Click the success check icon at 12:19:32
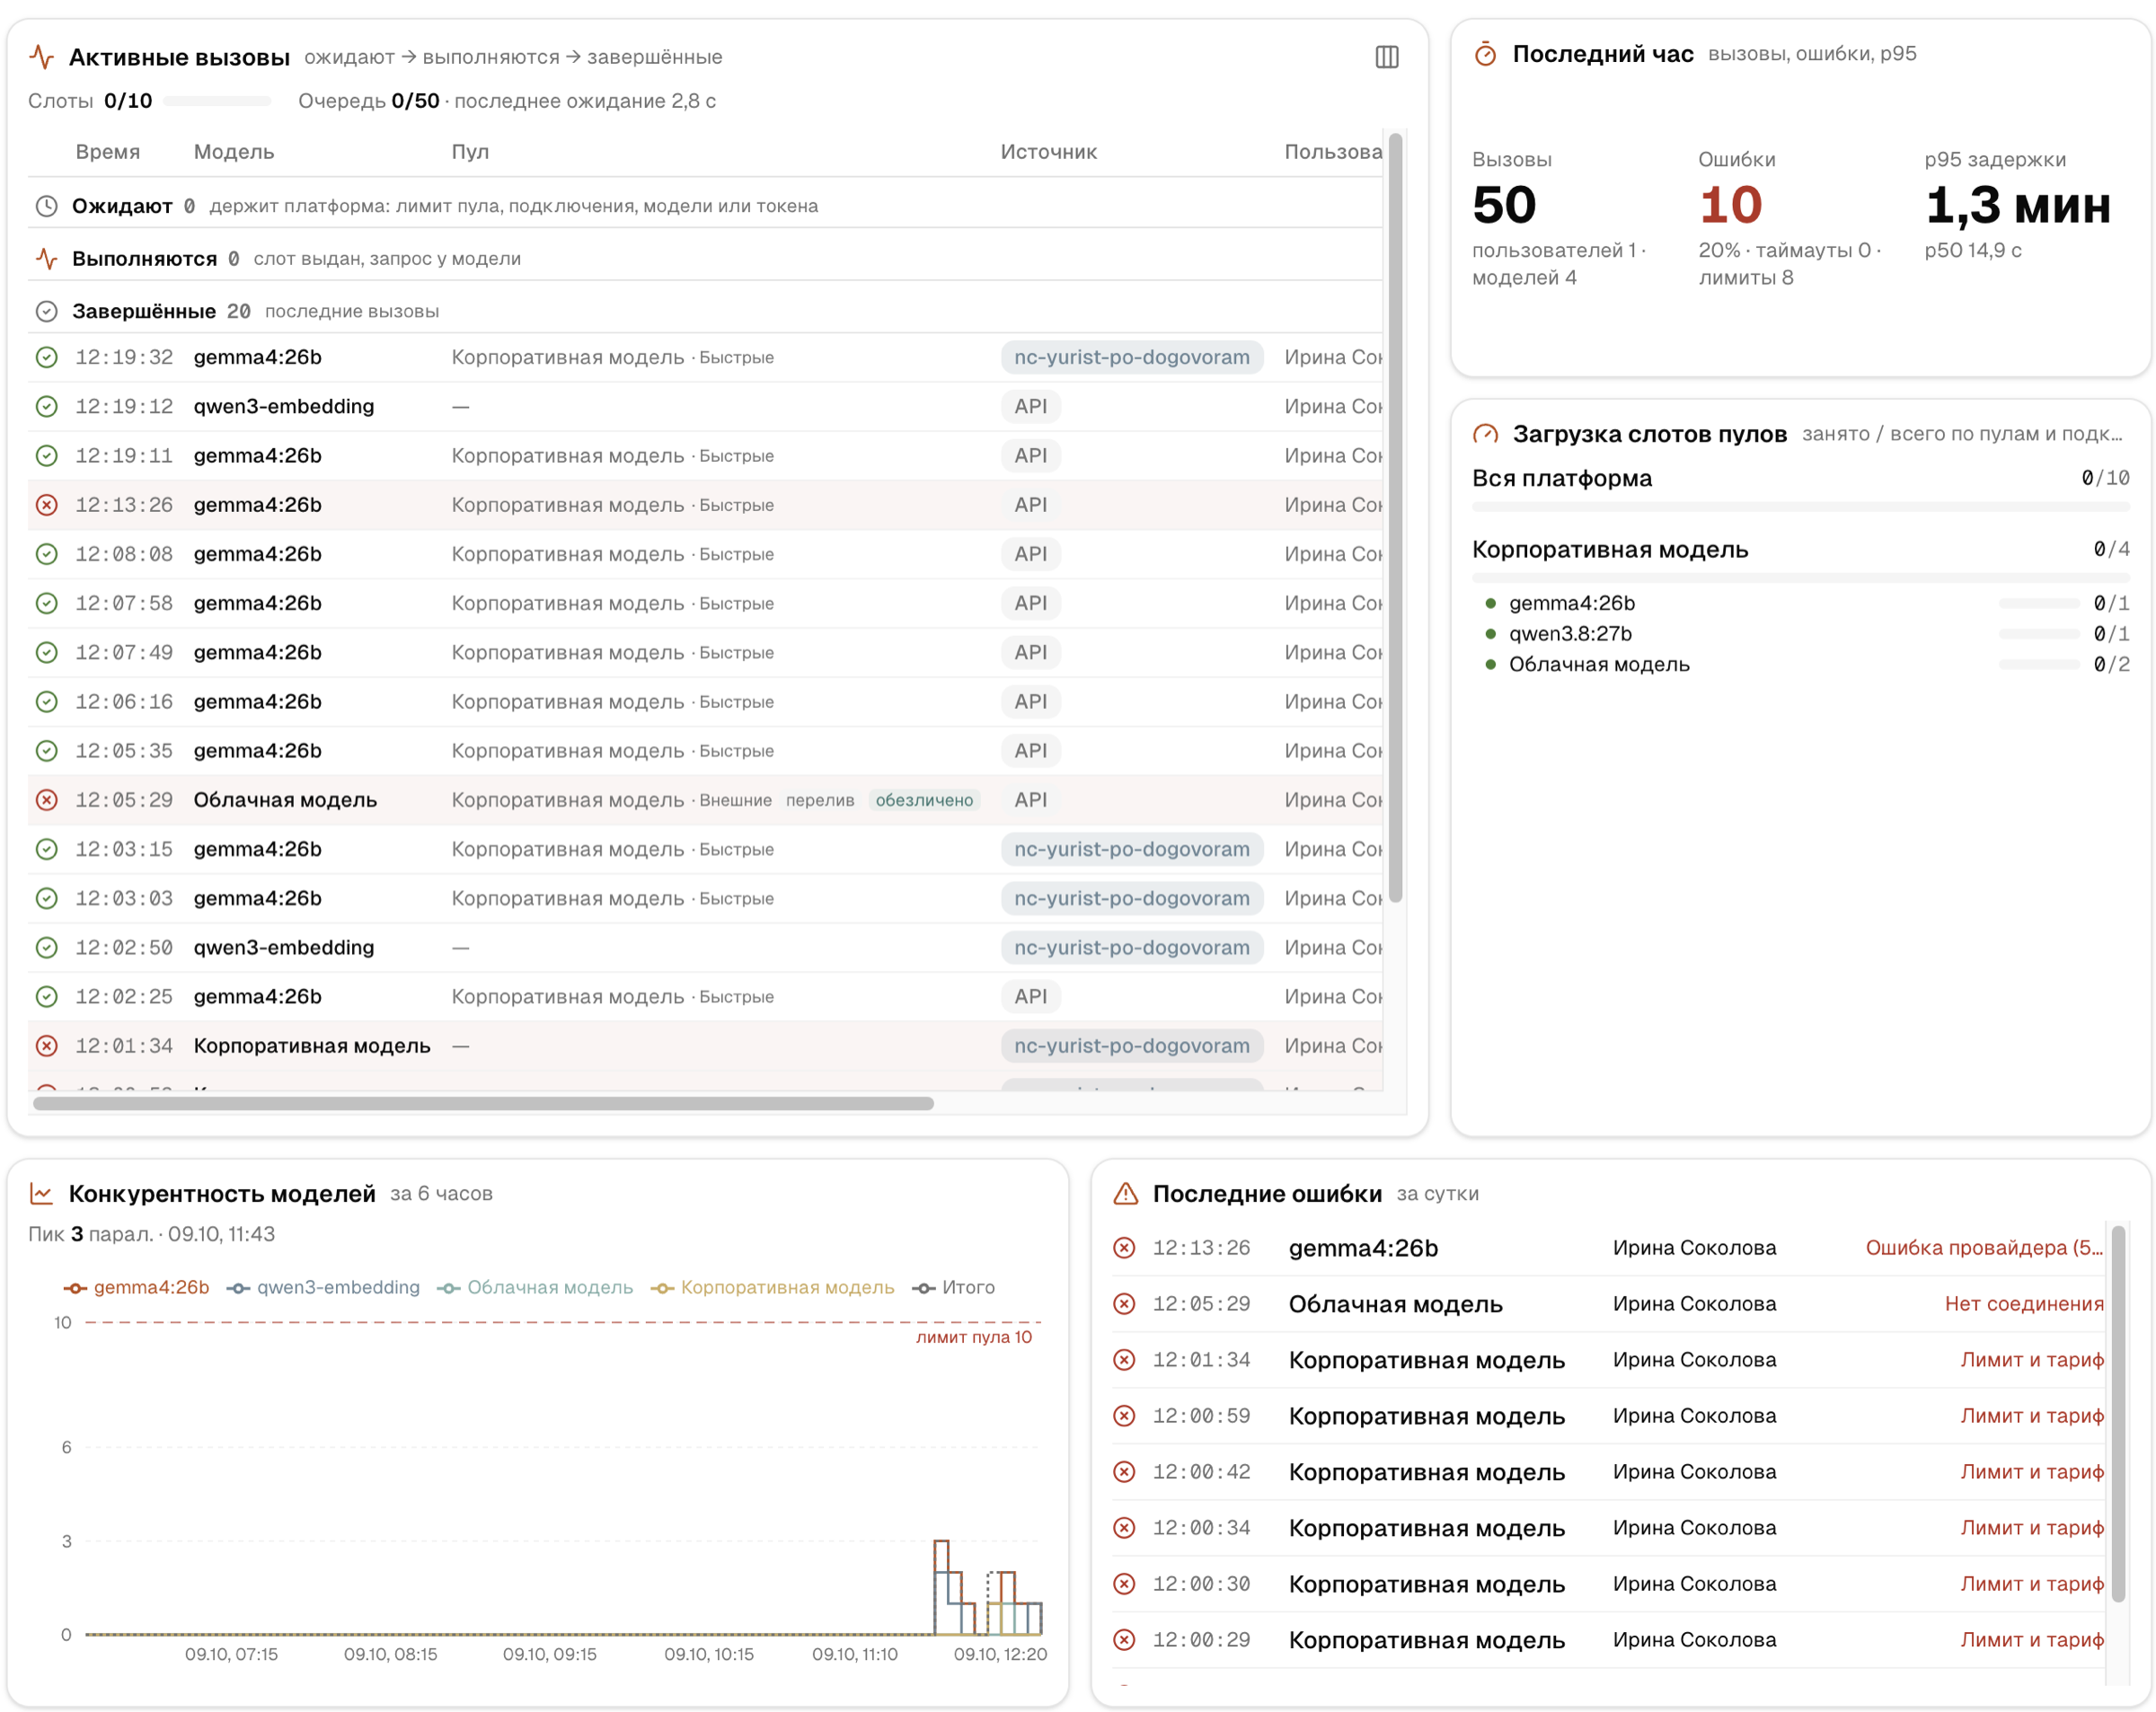The height and width of the screenshot is (1712, 2156). (x=46, y=357)
